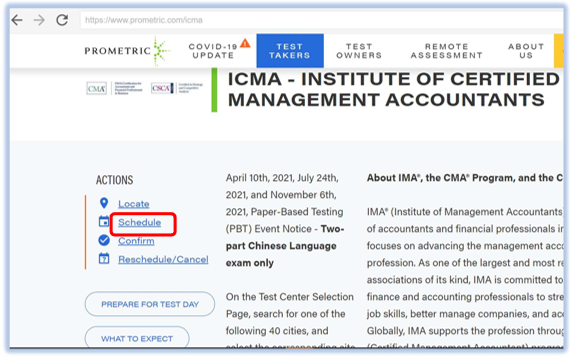
Task: Click the Confirm checkmark icon
Action: click(x=104, y=240)
